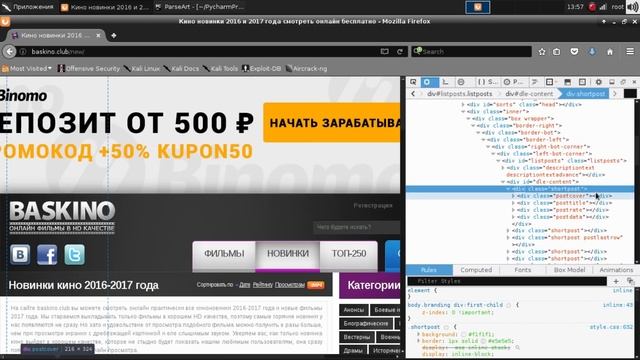Bookmark this page with the star icon
The width and height of the screenshot is (640, 360).
tap(542, 52)
